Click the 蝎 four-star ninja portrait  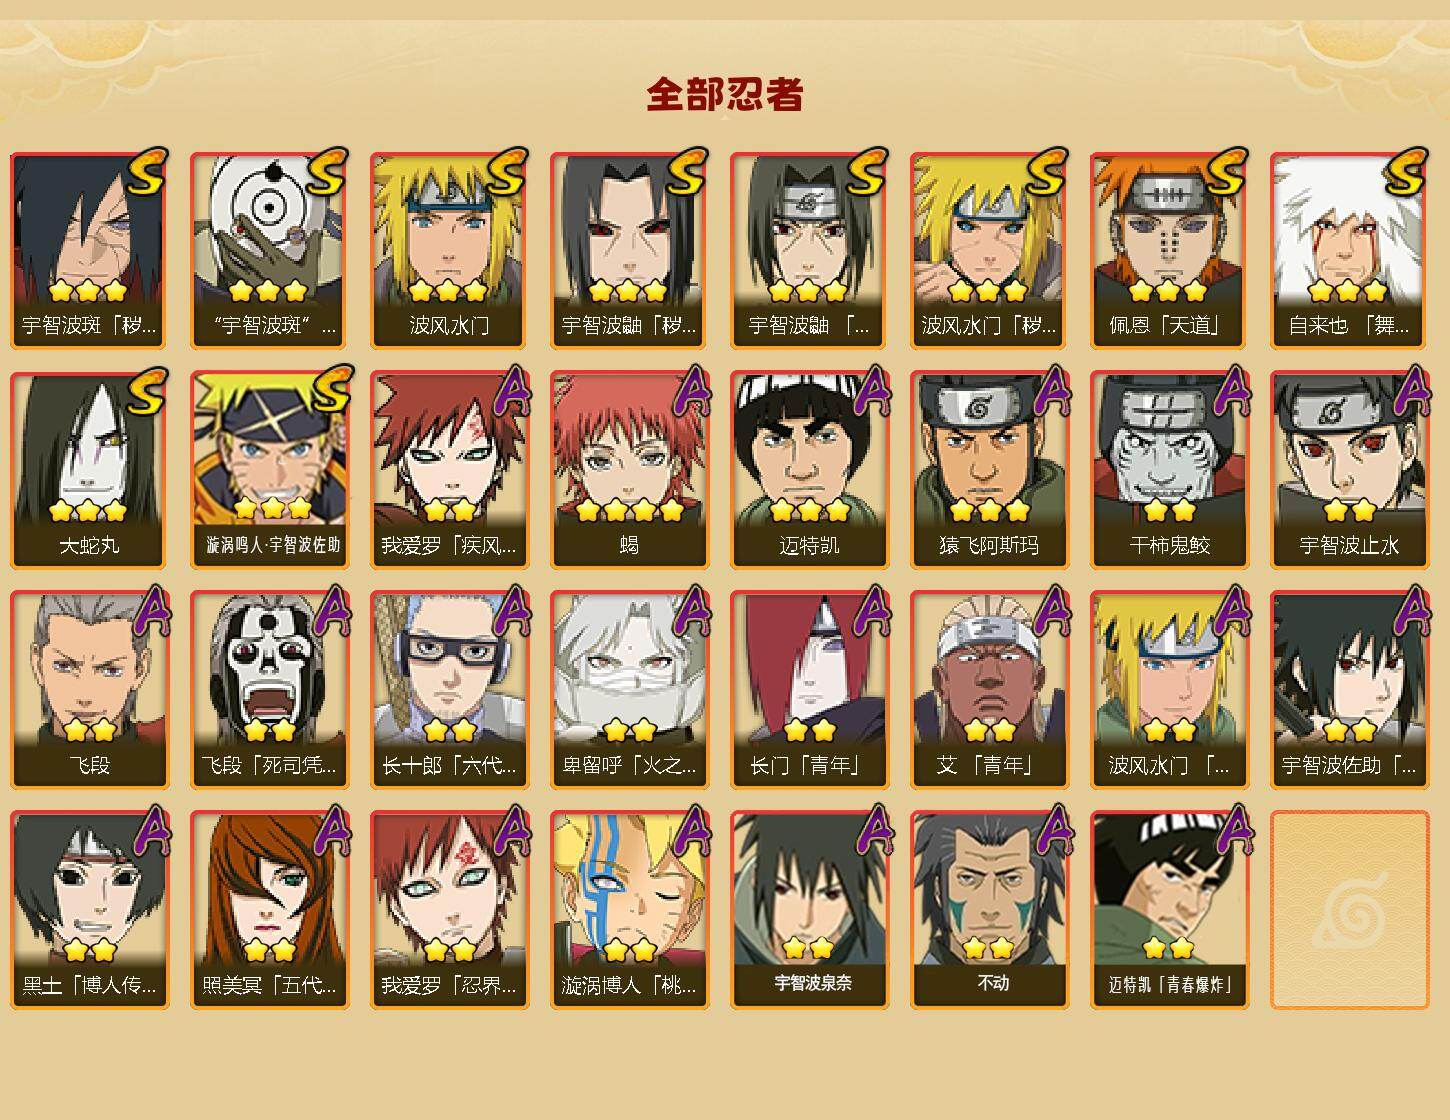point(630,470)
